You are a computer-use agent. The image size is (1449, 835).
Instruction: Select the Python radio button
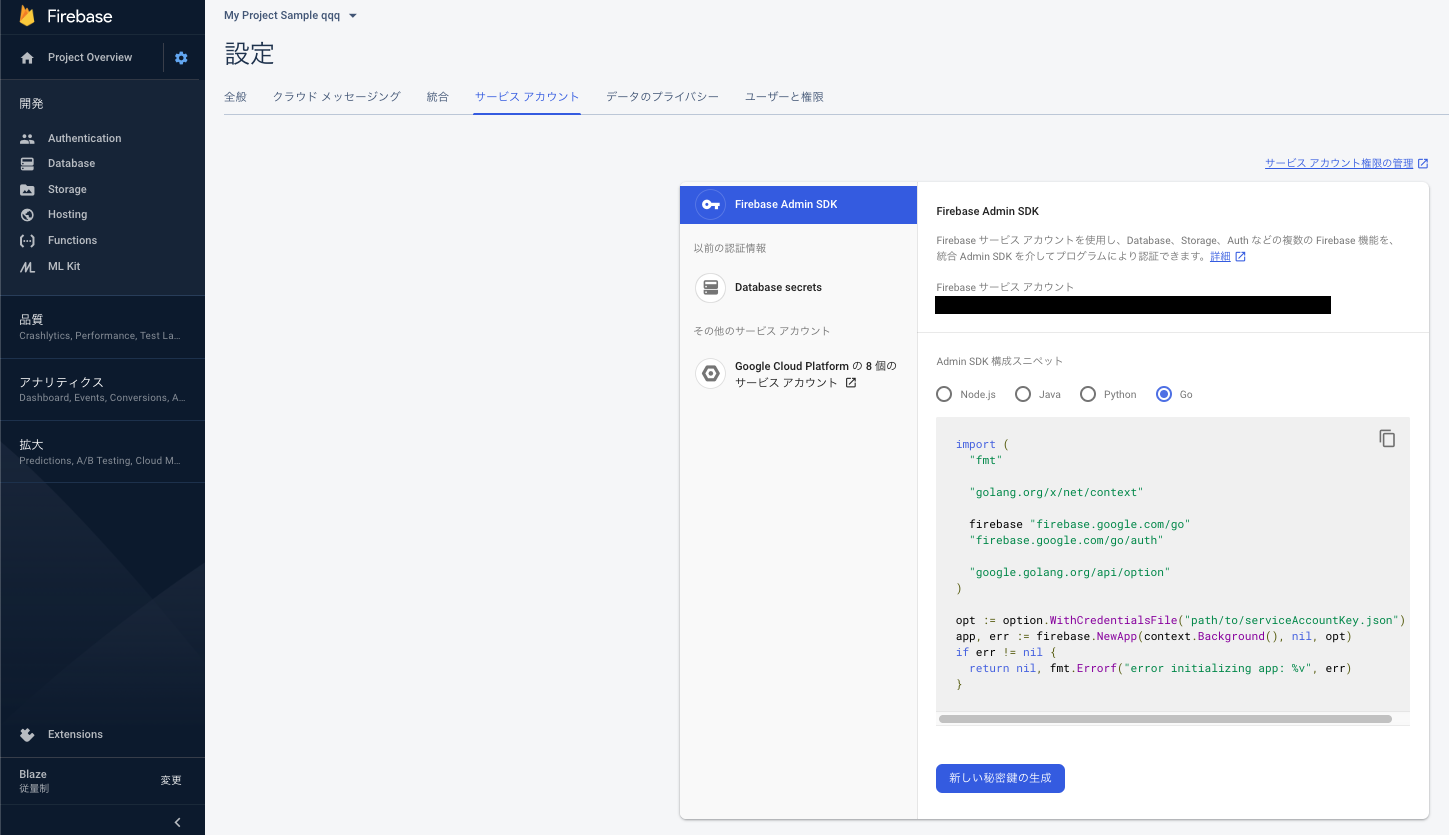point(1088,394)
